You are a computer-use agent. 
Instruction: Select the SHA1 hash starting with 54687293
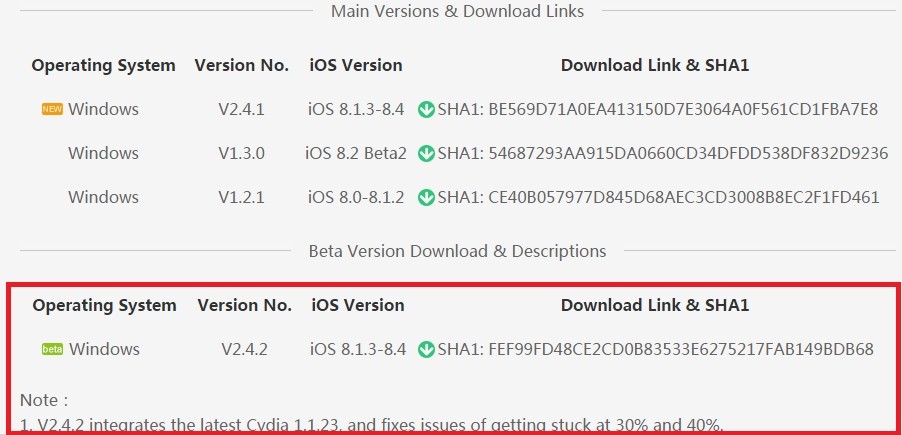pos(688,153)
